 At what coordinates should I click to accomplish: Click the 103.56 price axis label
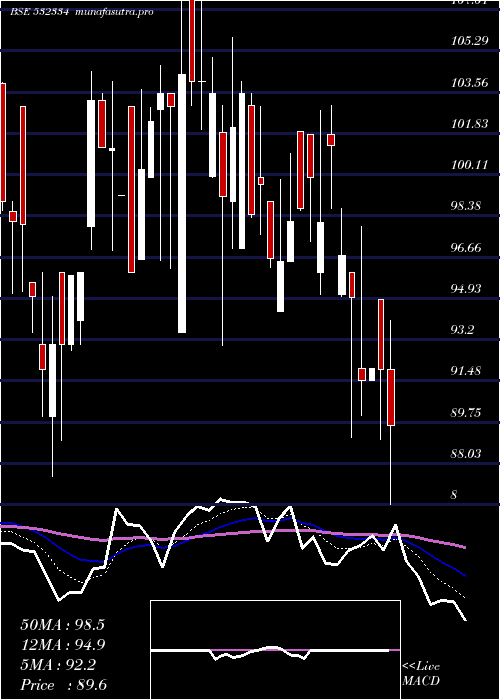pyautogui.click(x=469, y=83)
